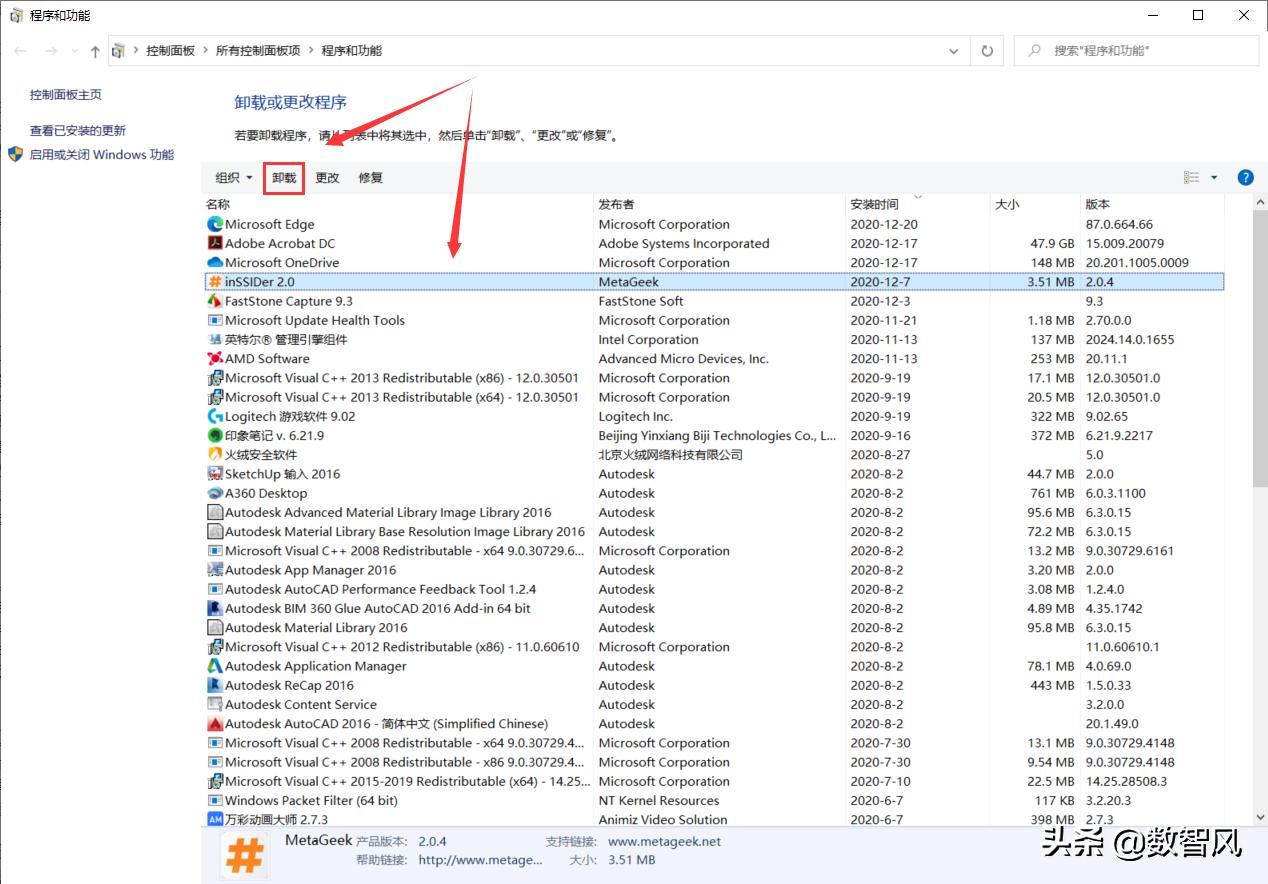Select Autodesk Material Library 2016 row
The height and width of the screenshot is (884, 1268).
click(x=713, y=628)
